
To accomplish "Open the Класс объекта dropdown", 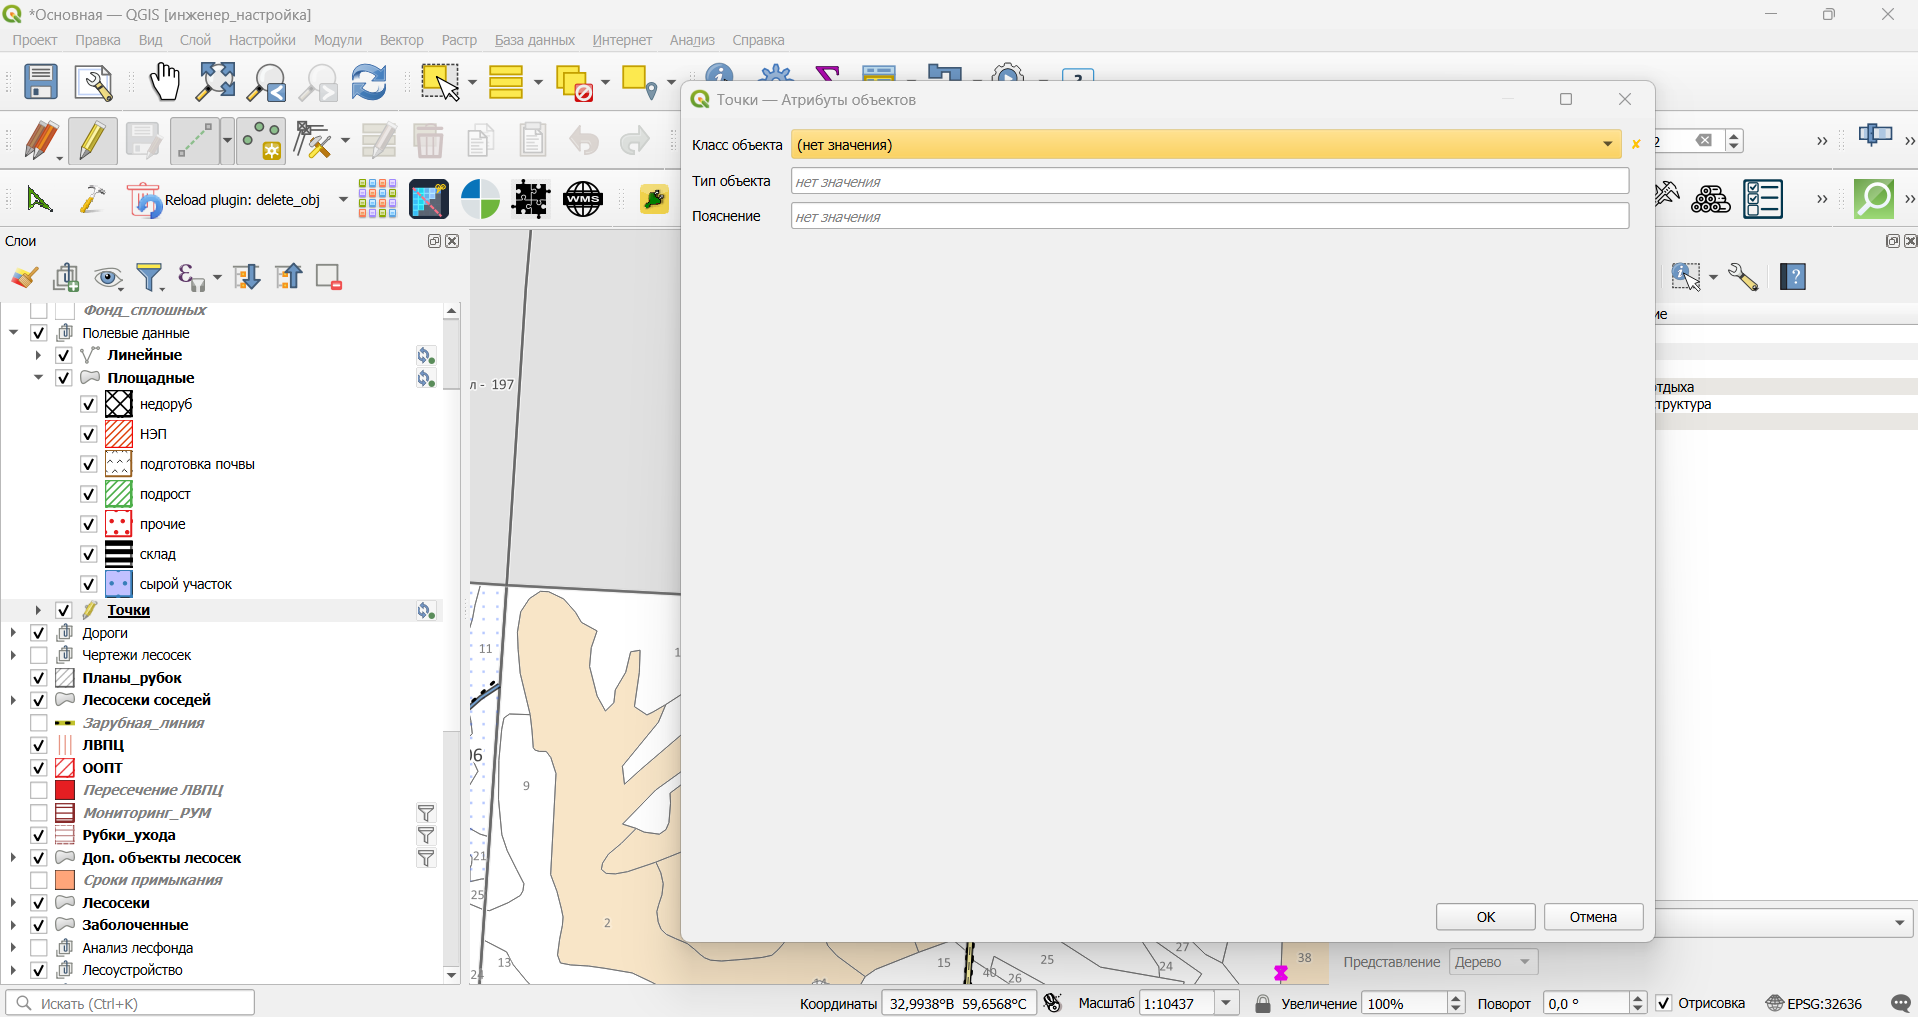I will pos(1206,144).
